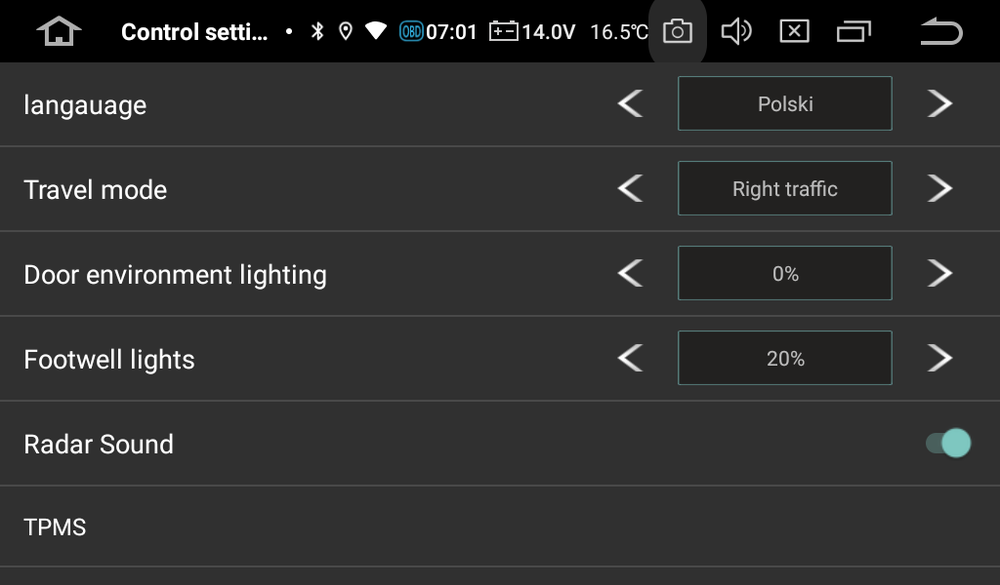Tap the left arrow beside langauage
The image size is (1000, 585).
pos(631,103)
